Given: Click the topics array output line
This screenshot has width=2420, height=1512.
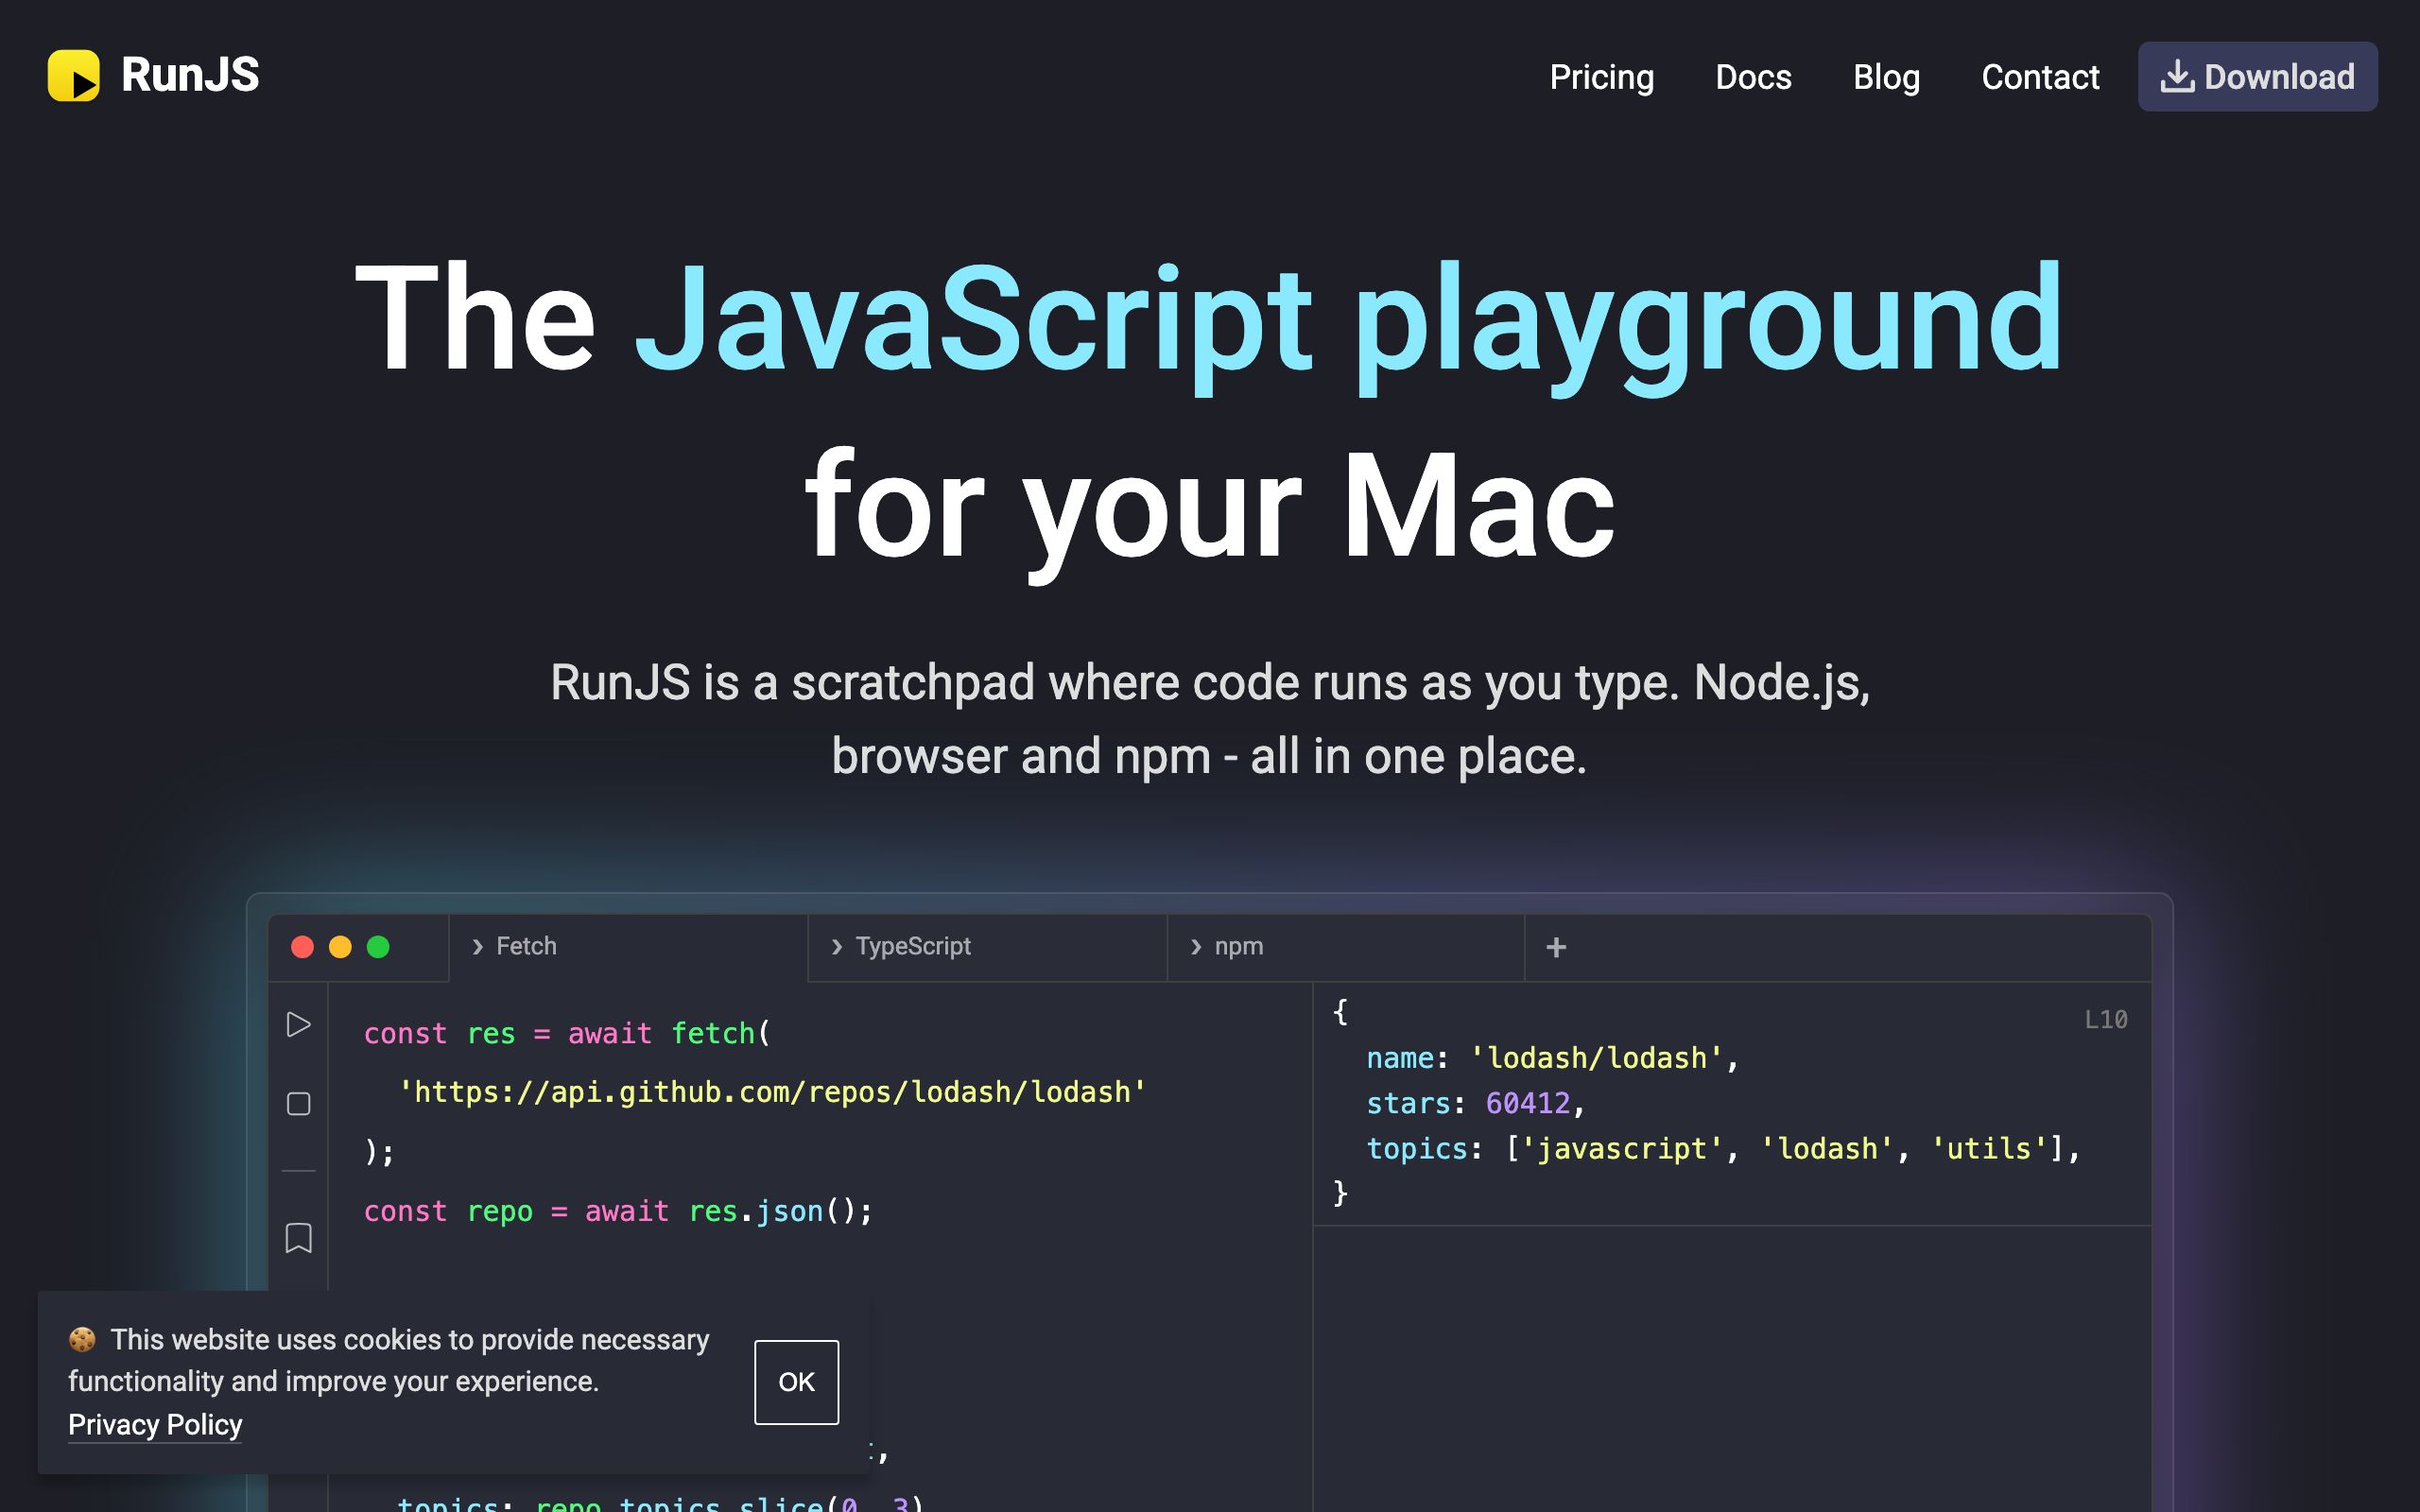Looking at the screenshot, I should tap(1723, 1148).
